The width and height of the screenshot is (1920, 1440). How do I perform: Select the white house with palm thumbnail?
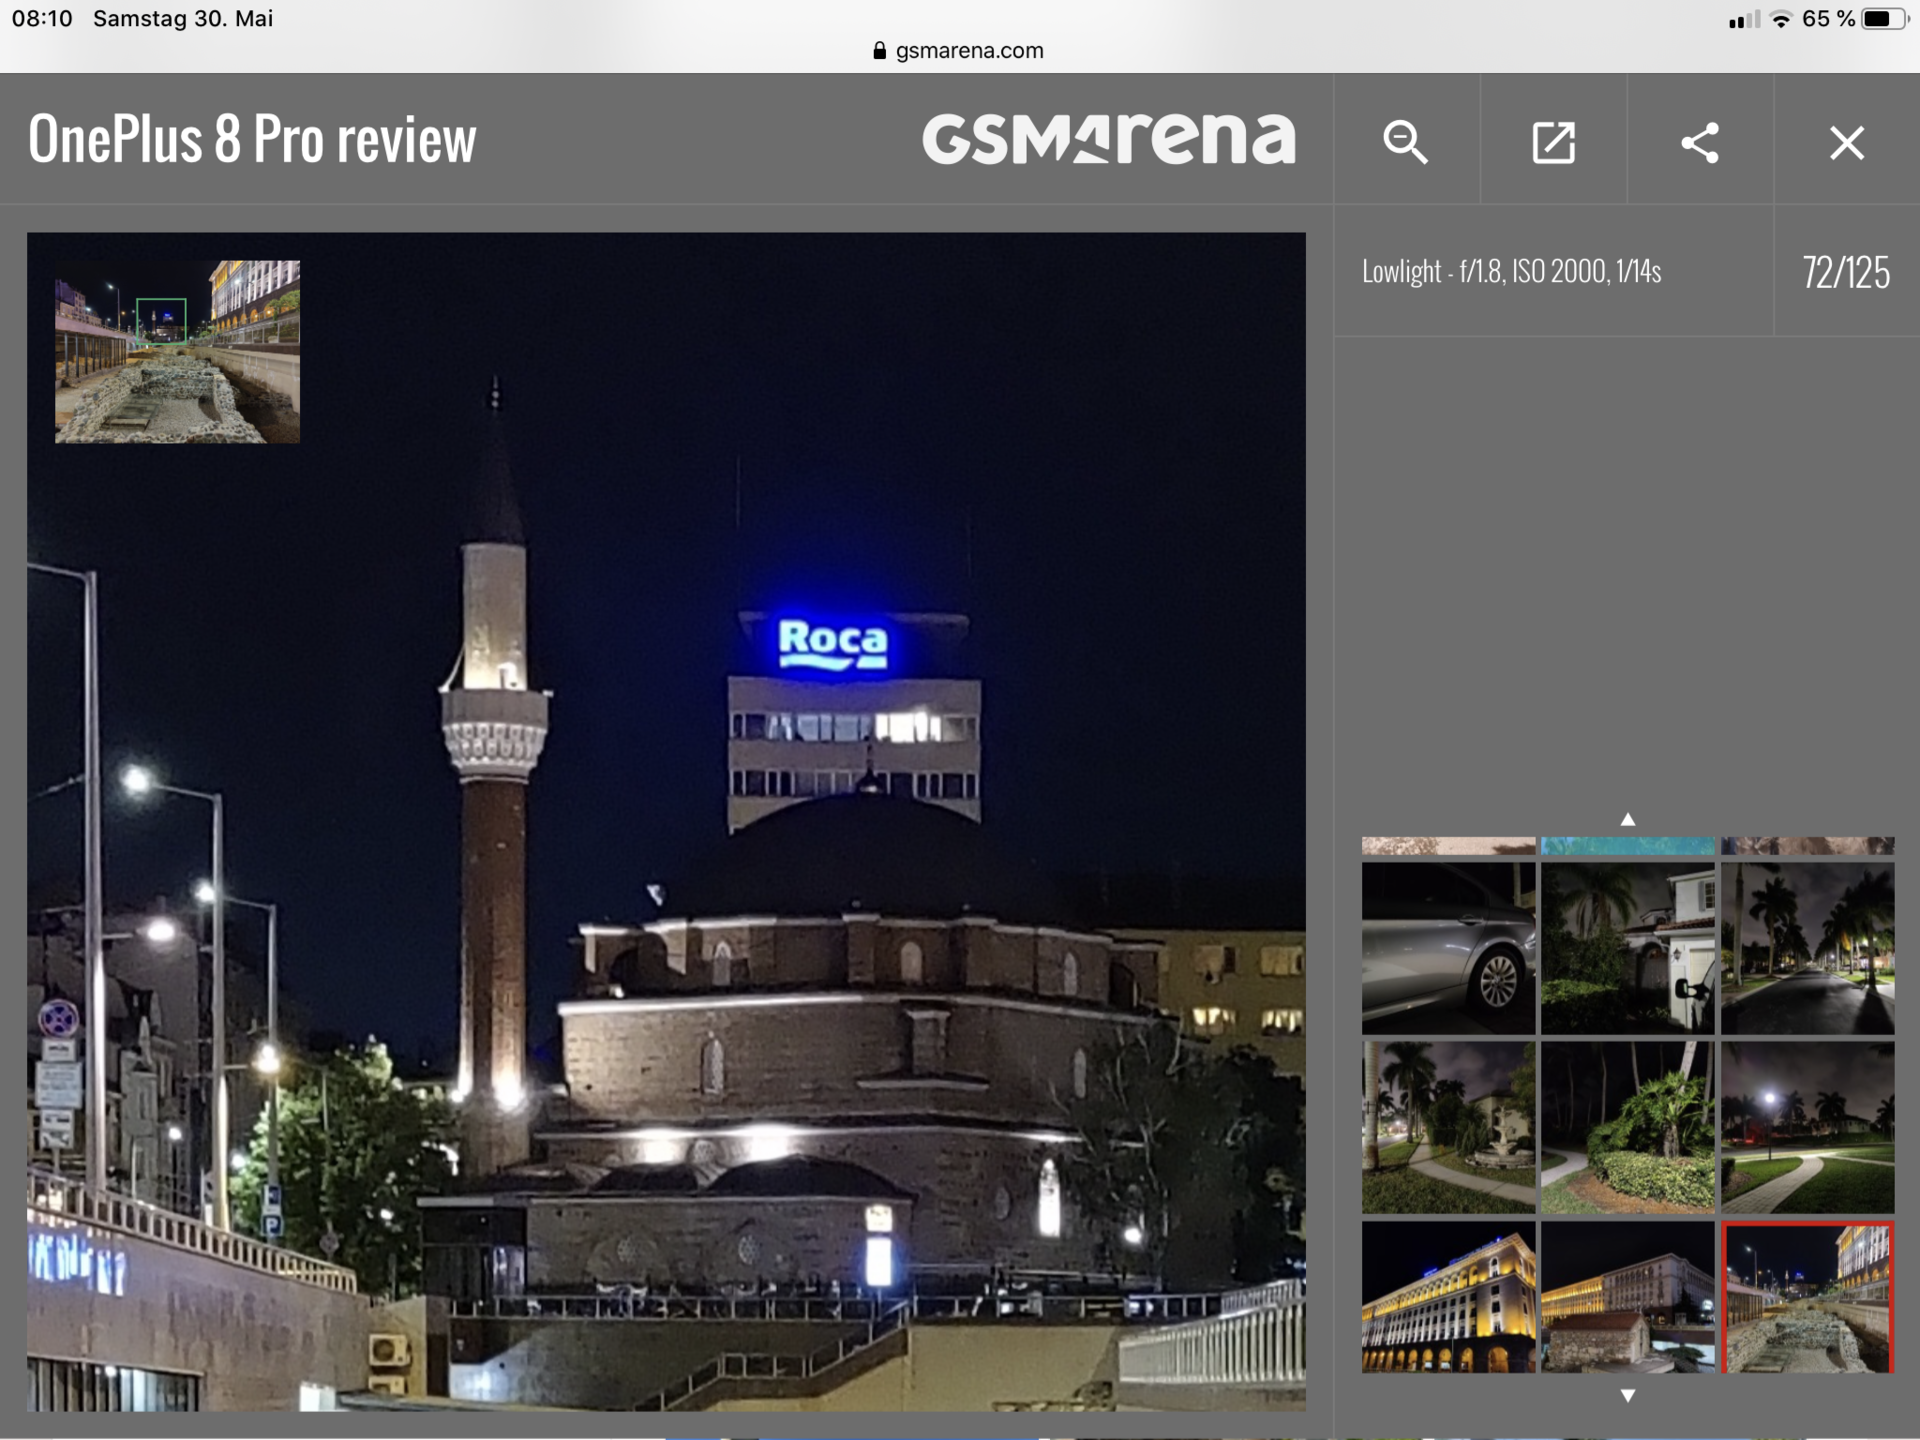1628,948
